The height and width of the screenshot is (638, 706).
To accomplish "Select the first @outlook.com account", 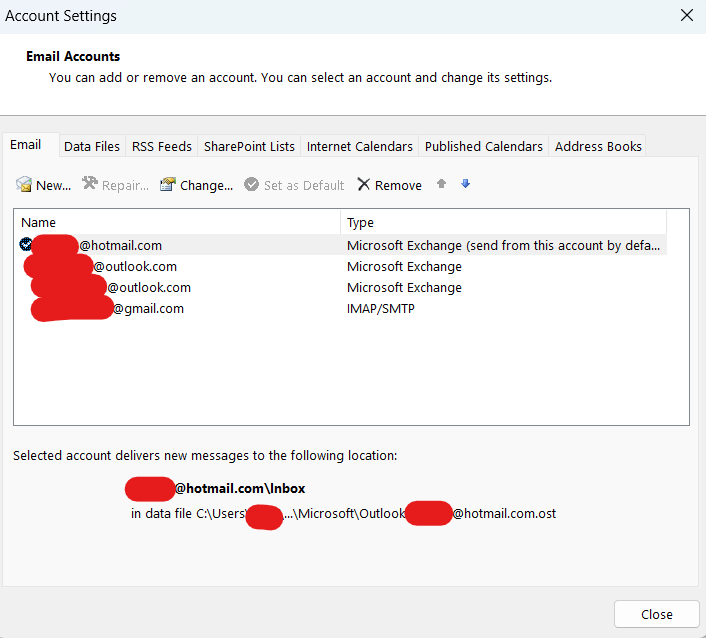I will tap(342, 266).
